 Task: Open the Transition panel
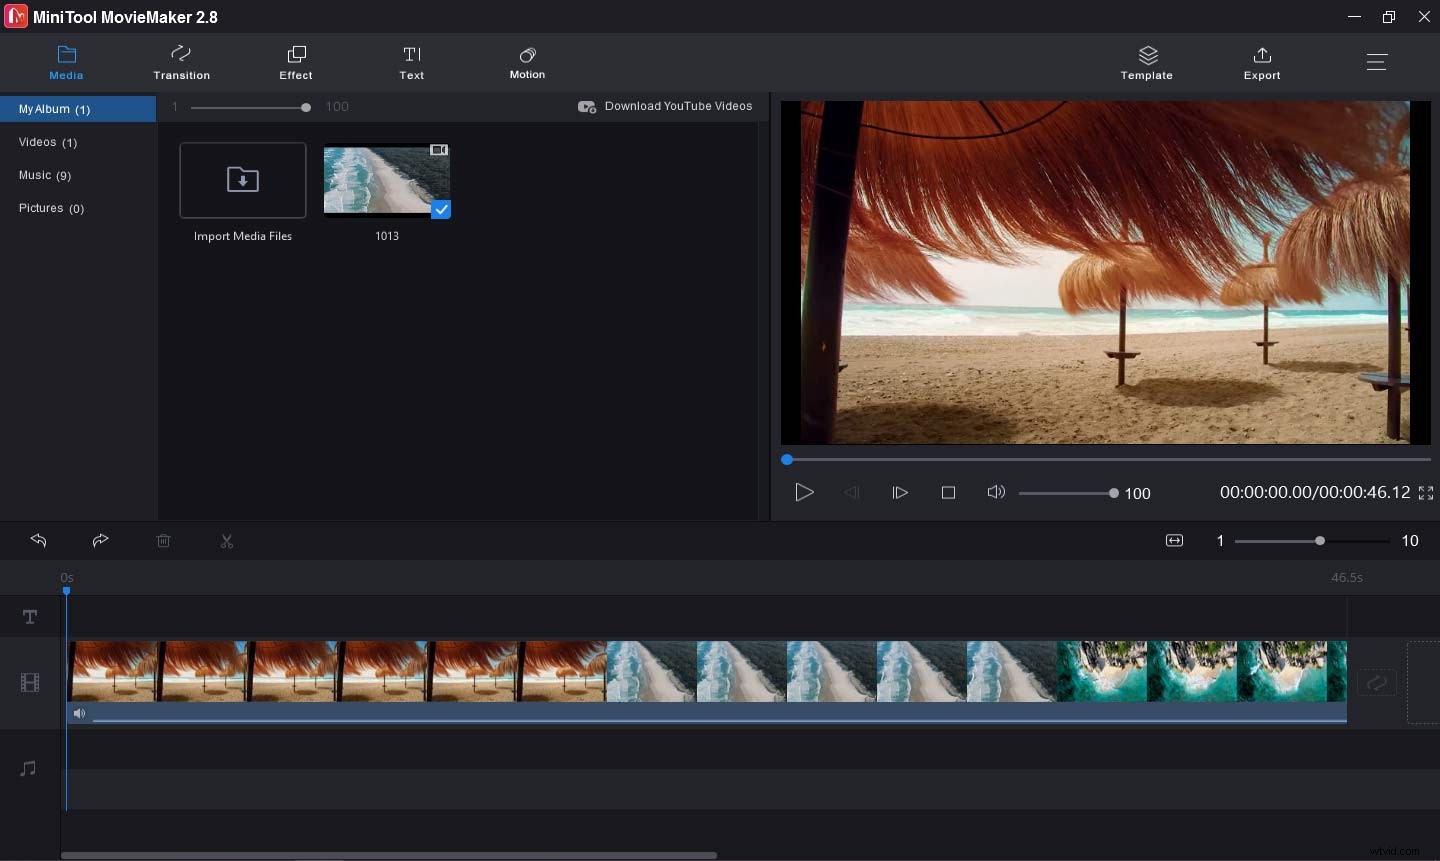pos(181,62)
